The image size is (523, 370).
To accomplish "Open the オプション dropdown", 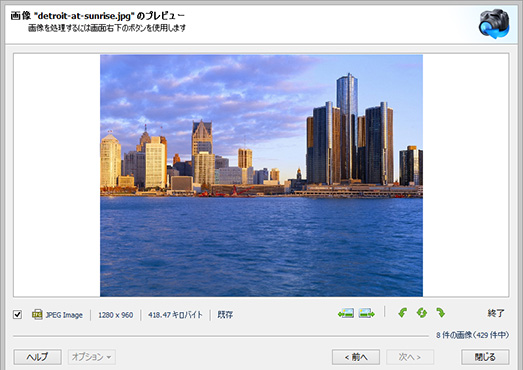I will (x=92, y=357).
